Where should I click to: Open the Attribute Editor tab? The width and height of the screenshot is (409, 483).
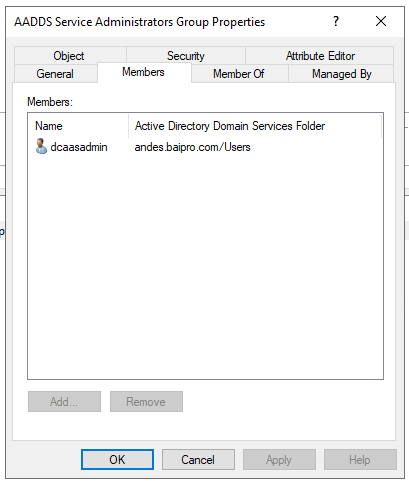coord(320,56)
